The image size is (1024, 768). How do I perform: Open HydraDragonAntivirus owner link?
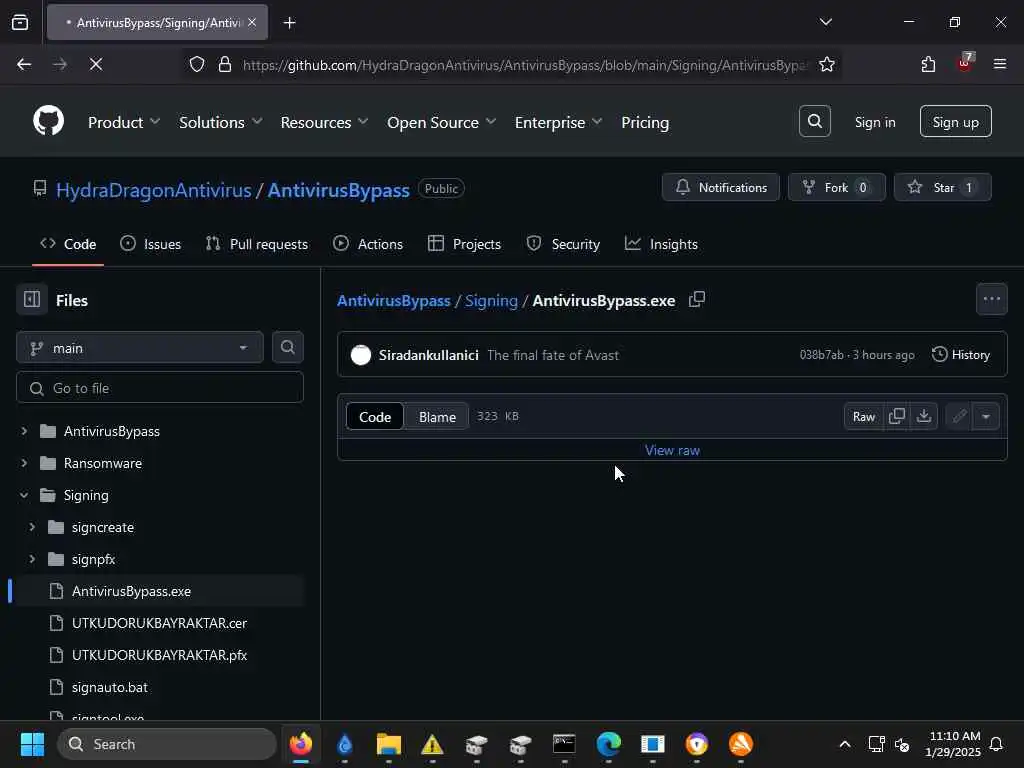click(x=153, y=190)
